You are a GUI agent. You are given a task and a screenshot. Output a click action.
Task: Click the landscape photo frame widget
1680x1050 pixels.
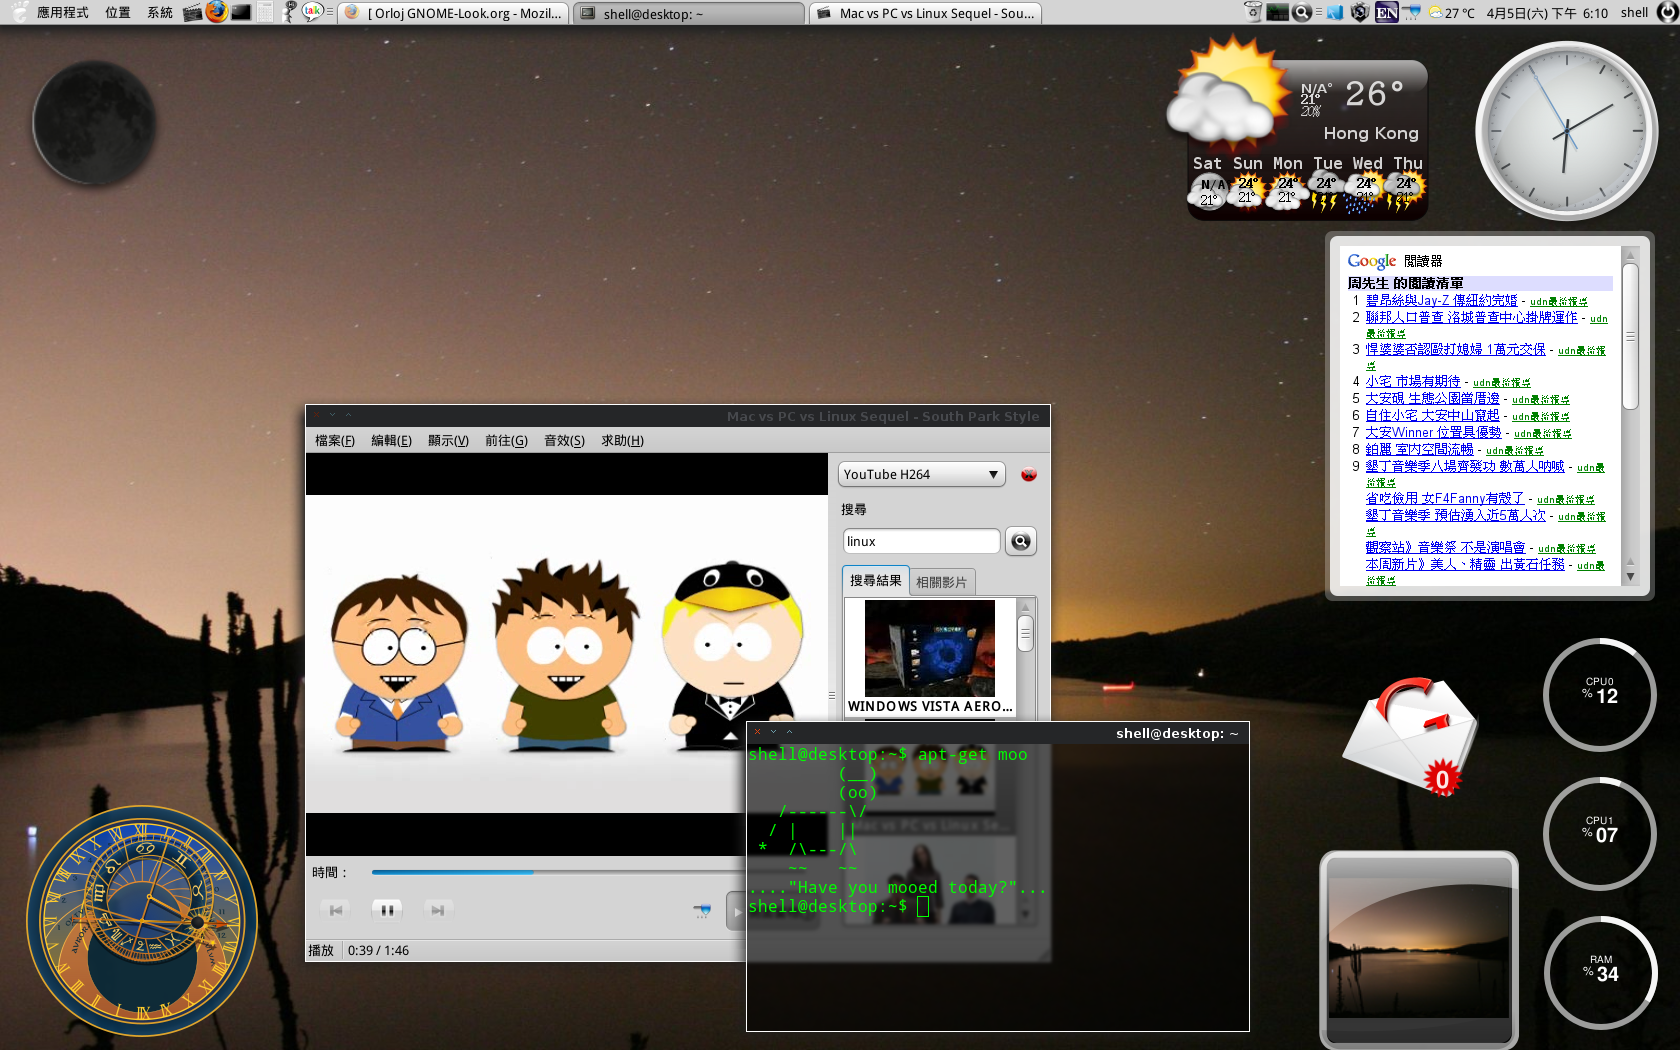[1418, 950]
